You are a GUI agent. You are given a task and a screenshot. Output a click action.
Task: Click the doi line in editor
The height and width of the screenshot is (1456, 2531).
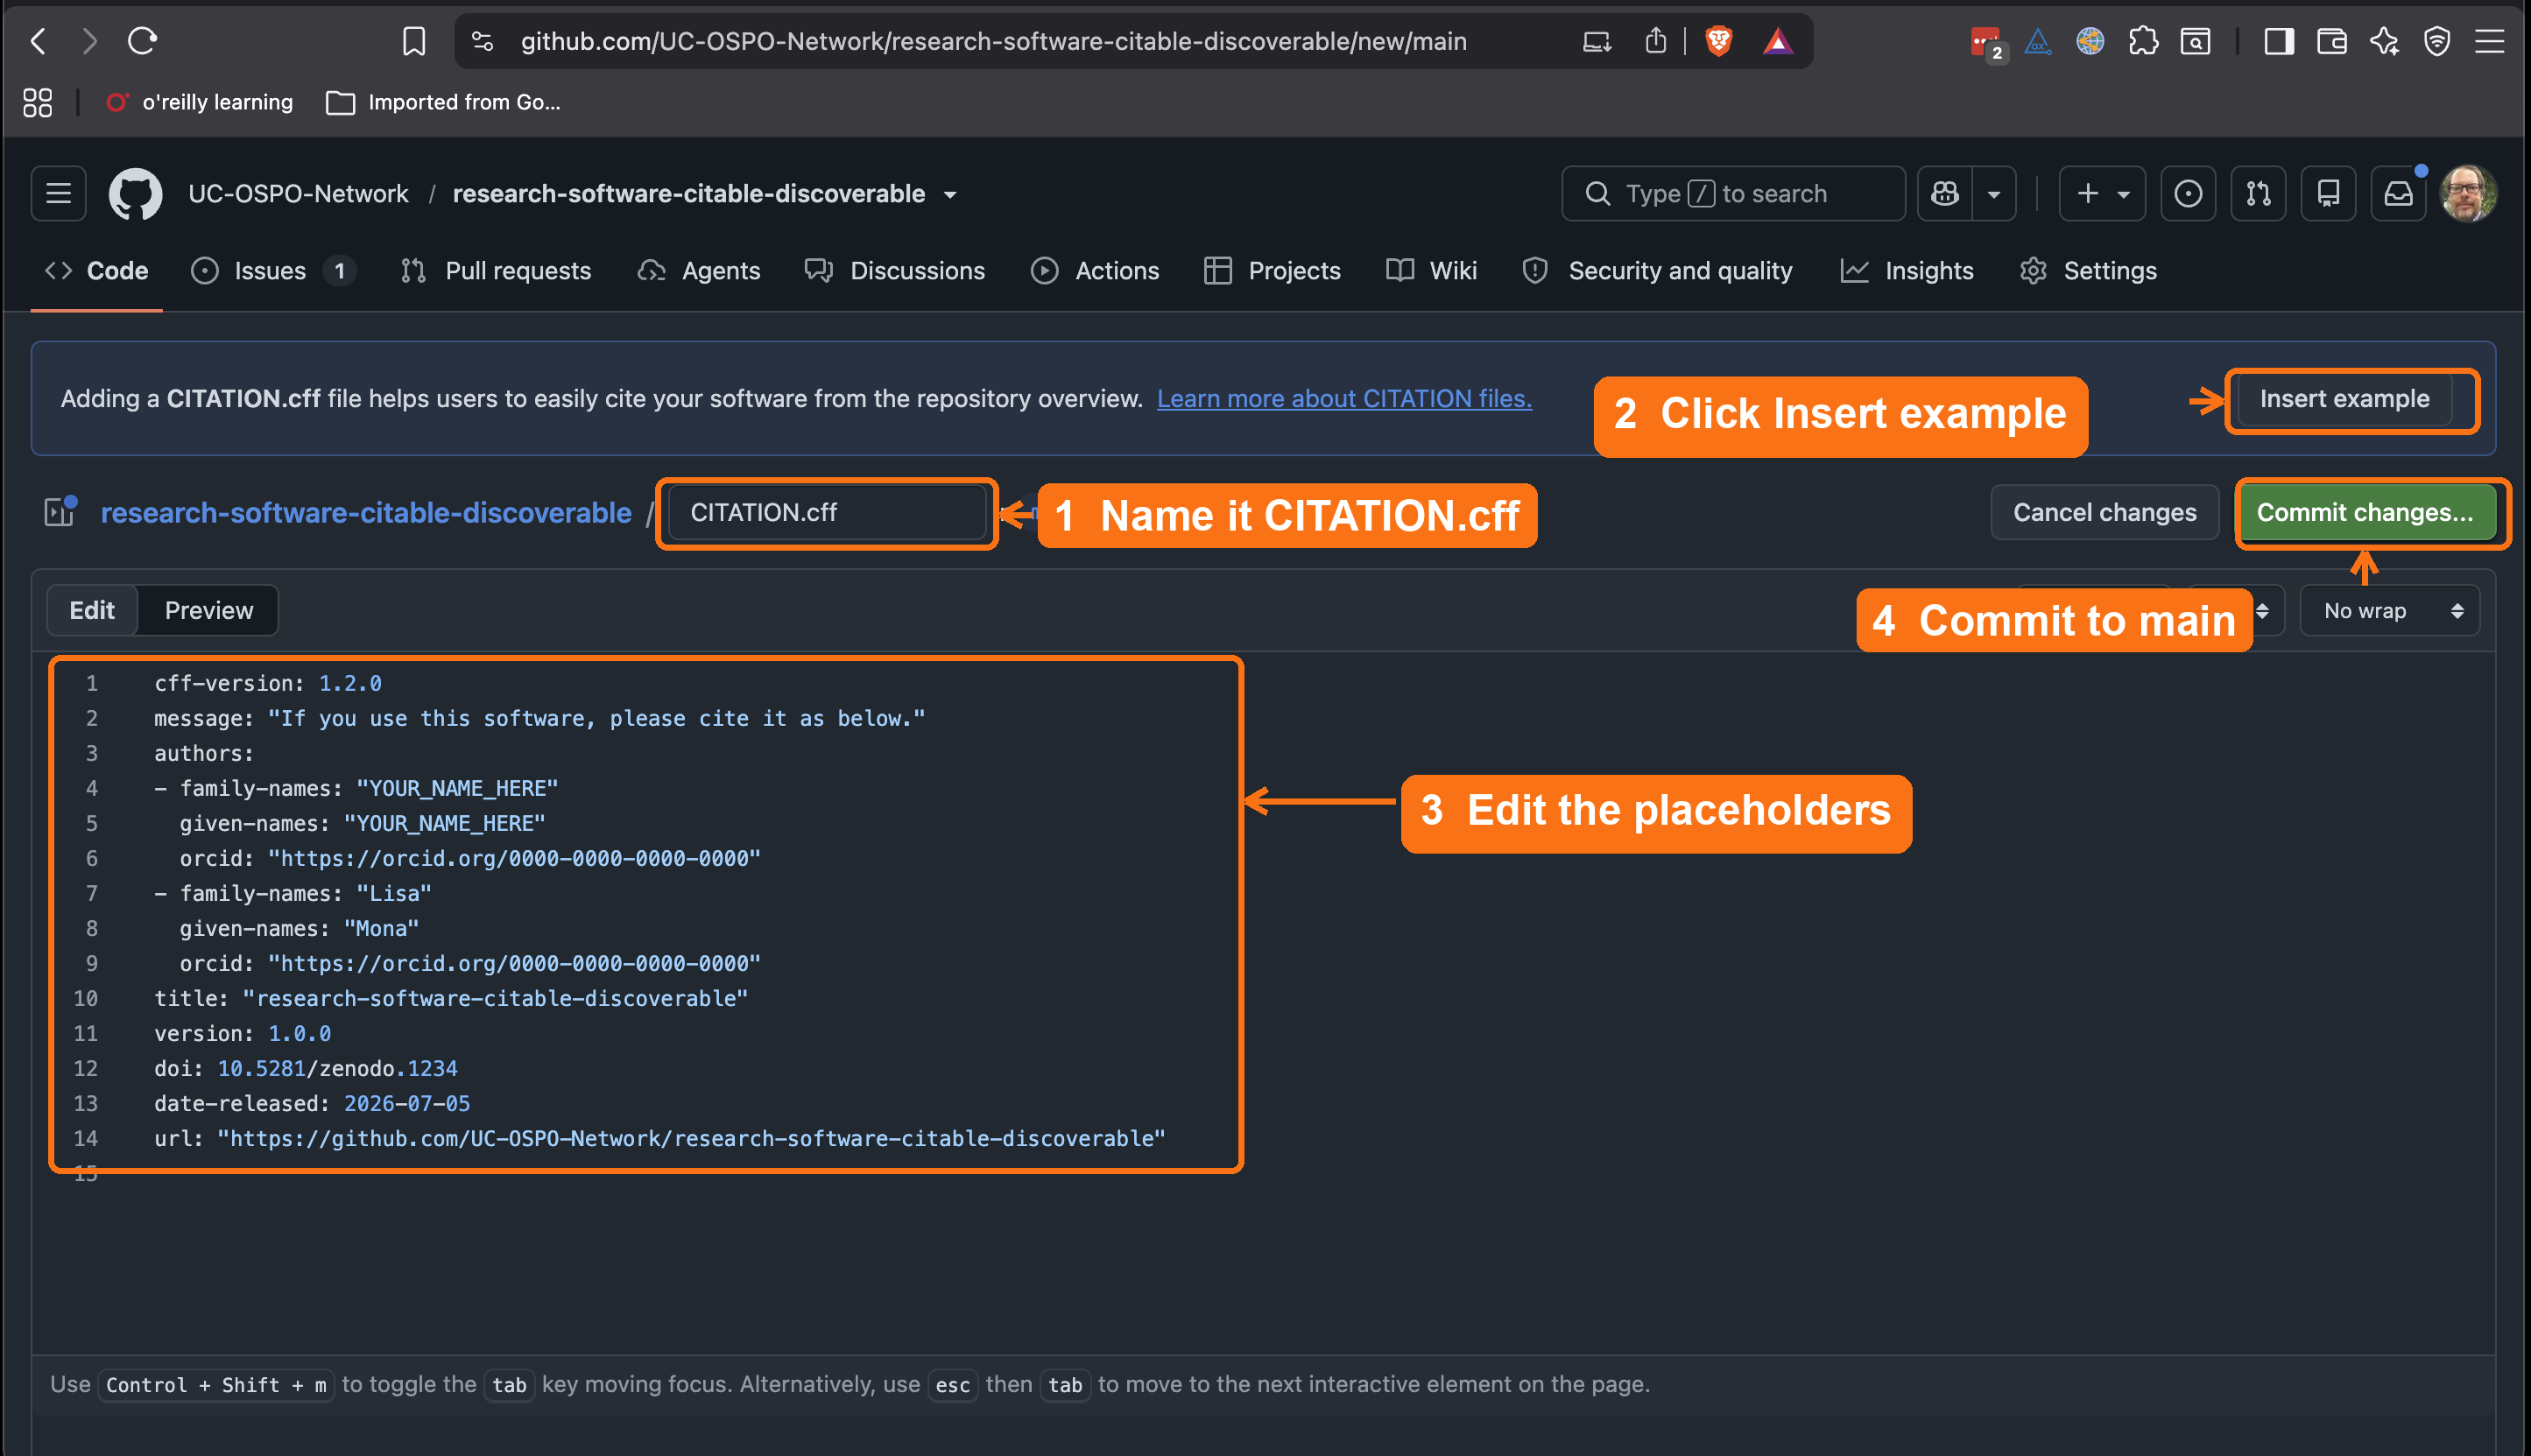[306, 1068]
